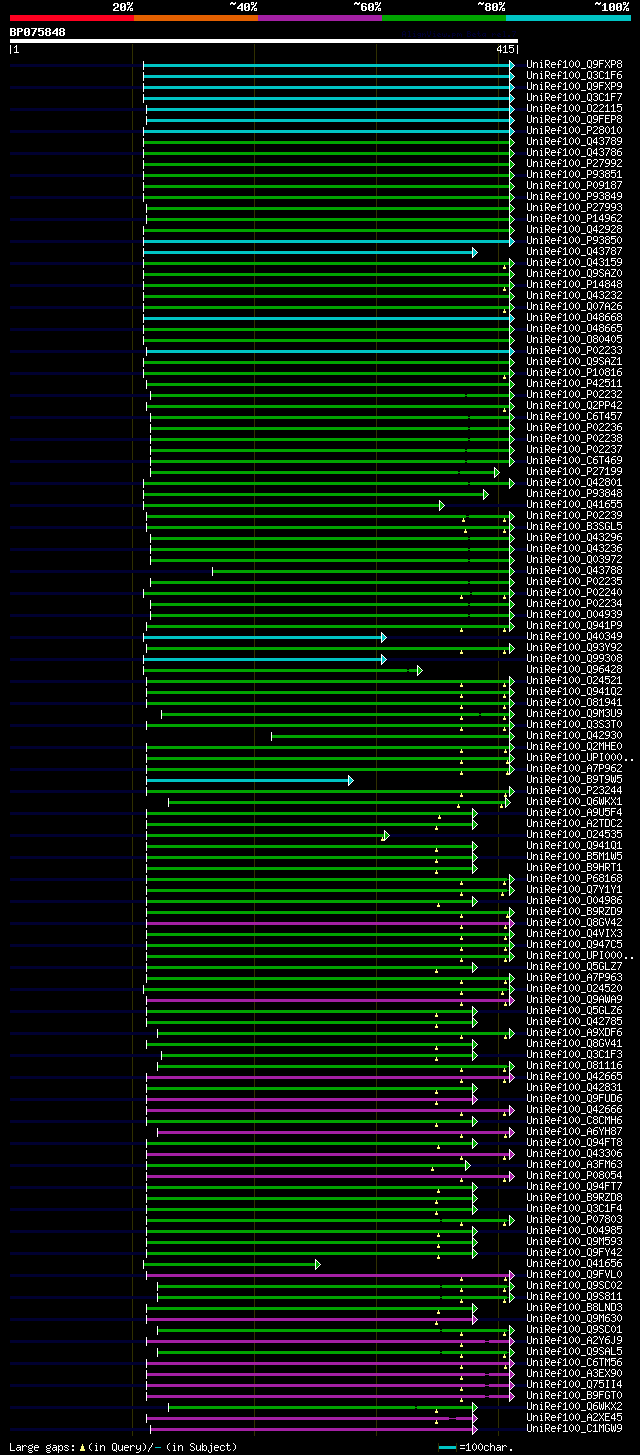Image resolution: width=640 pixels, height=1455 pixels.
Task: Select label UniRef100_Q75II4
Action: click(574, 1384)
